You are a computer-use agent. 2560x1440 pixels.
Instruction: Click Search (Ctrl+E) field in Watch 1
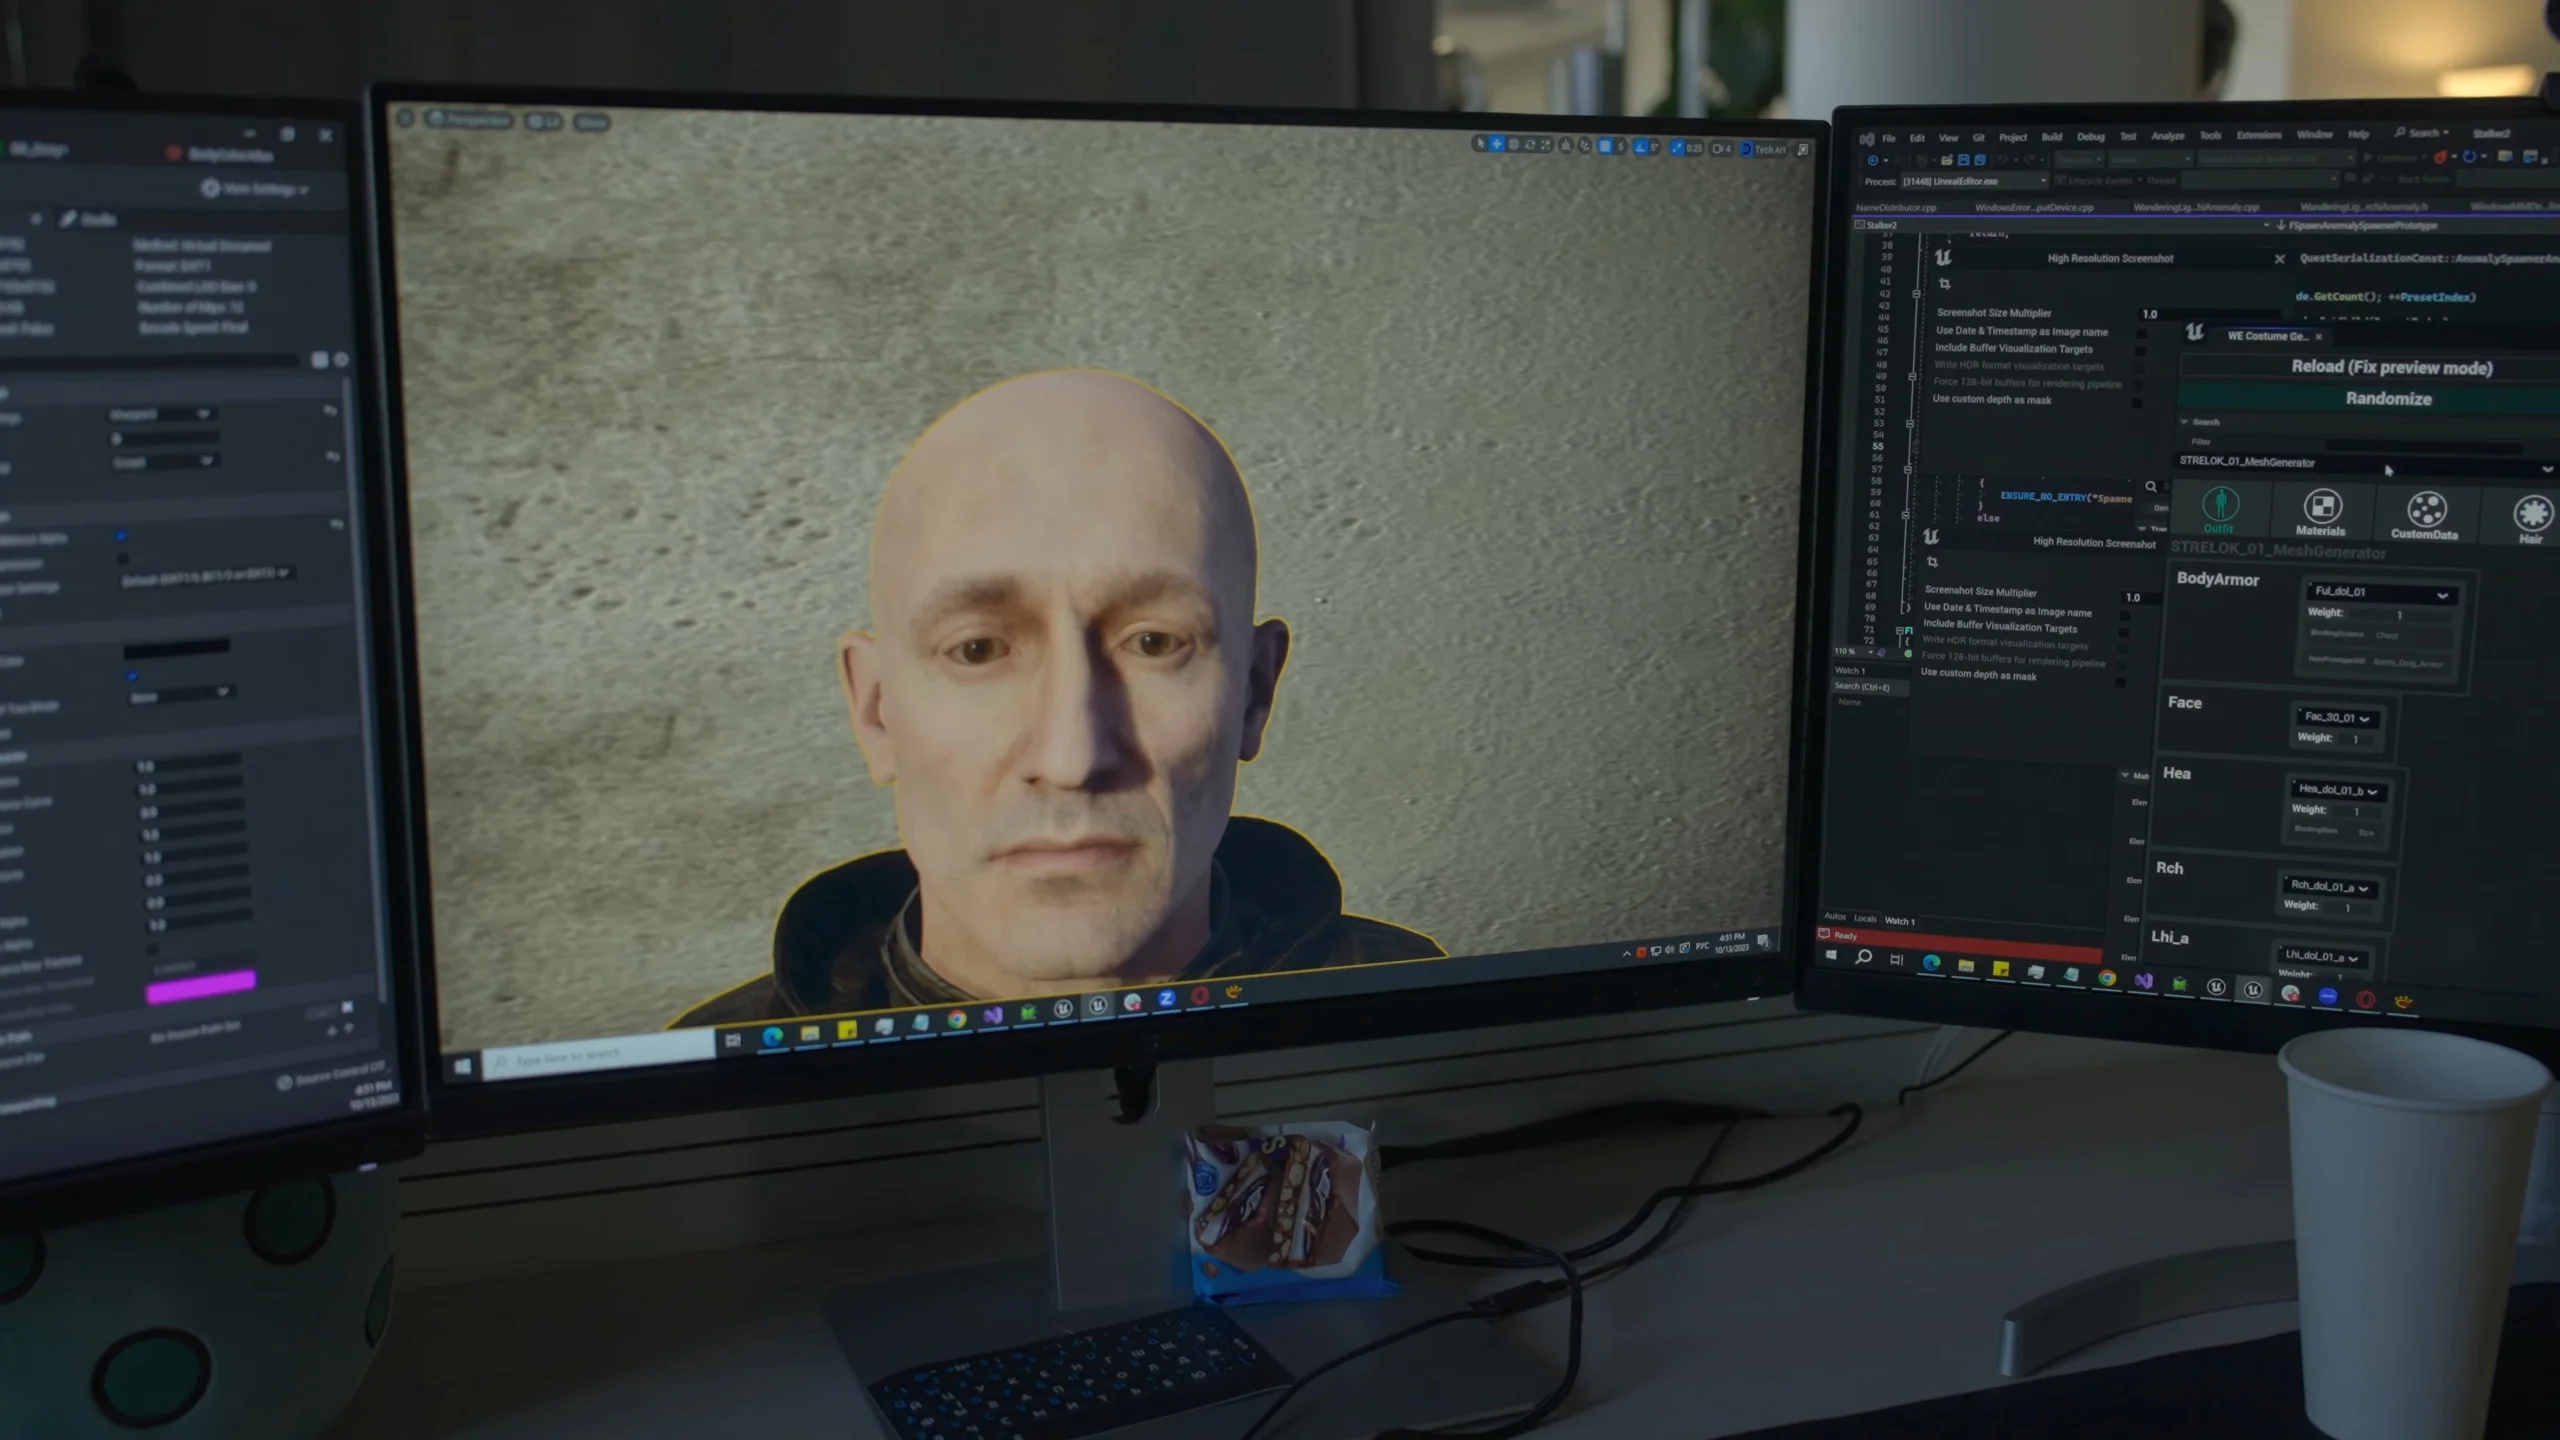pos(1868,687)
